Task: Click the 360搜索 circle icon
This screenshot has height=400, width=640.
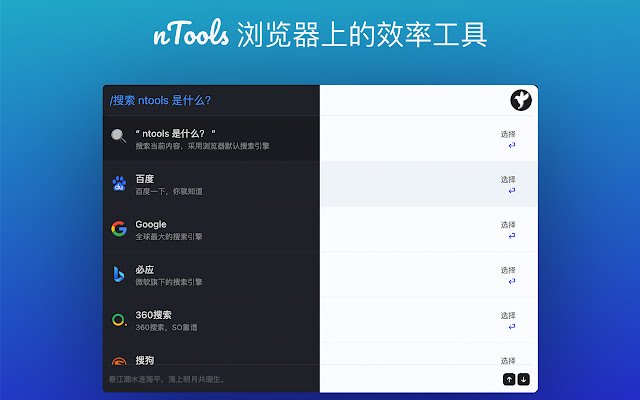Action: pos(119,320)
